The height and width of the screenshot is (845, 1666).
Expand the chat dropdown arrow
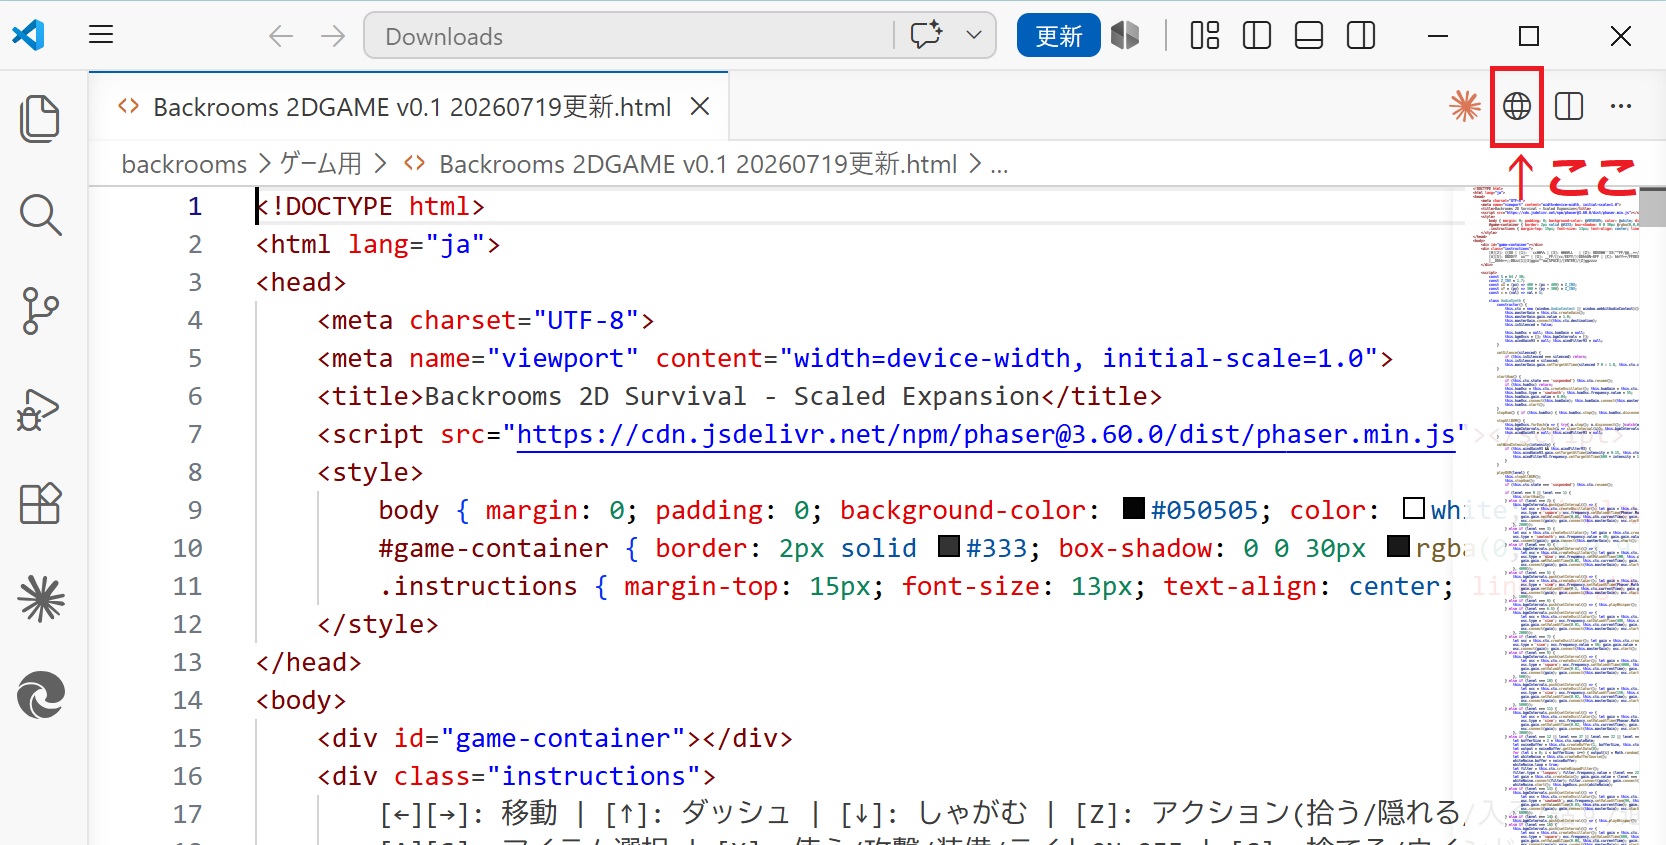click(x=974, y=35)
